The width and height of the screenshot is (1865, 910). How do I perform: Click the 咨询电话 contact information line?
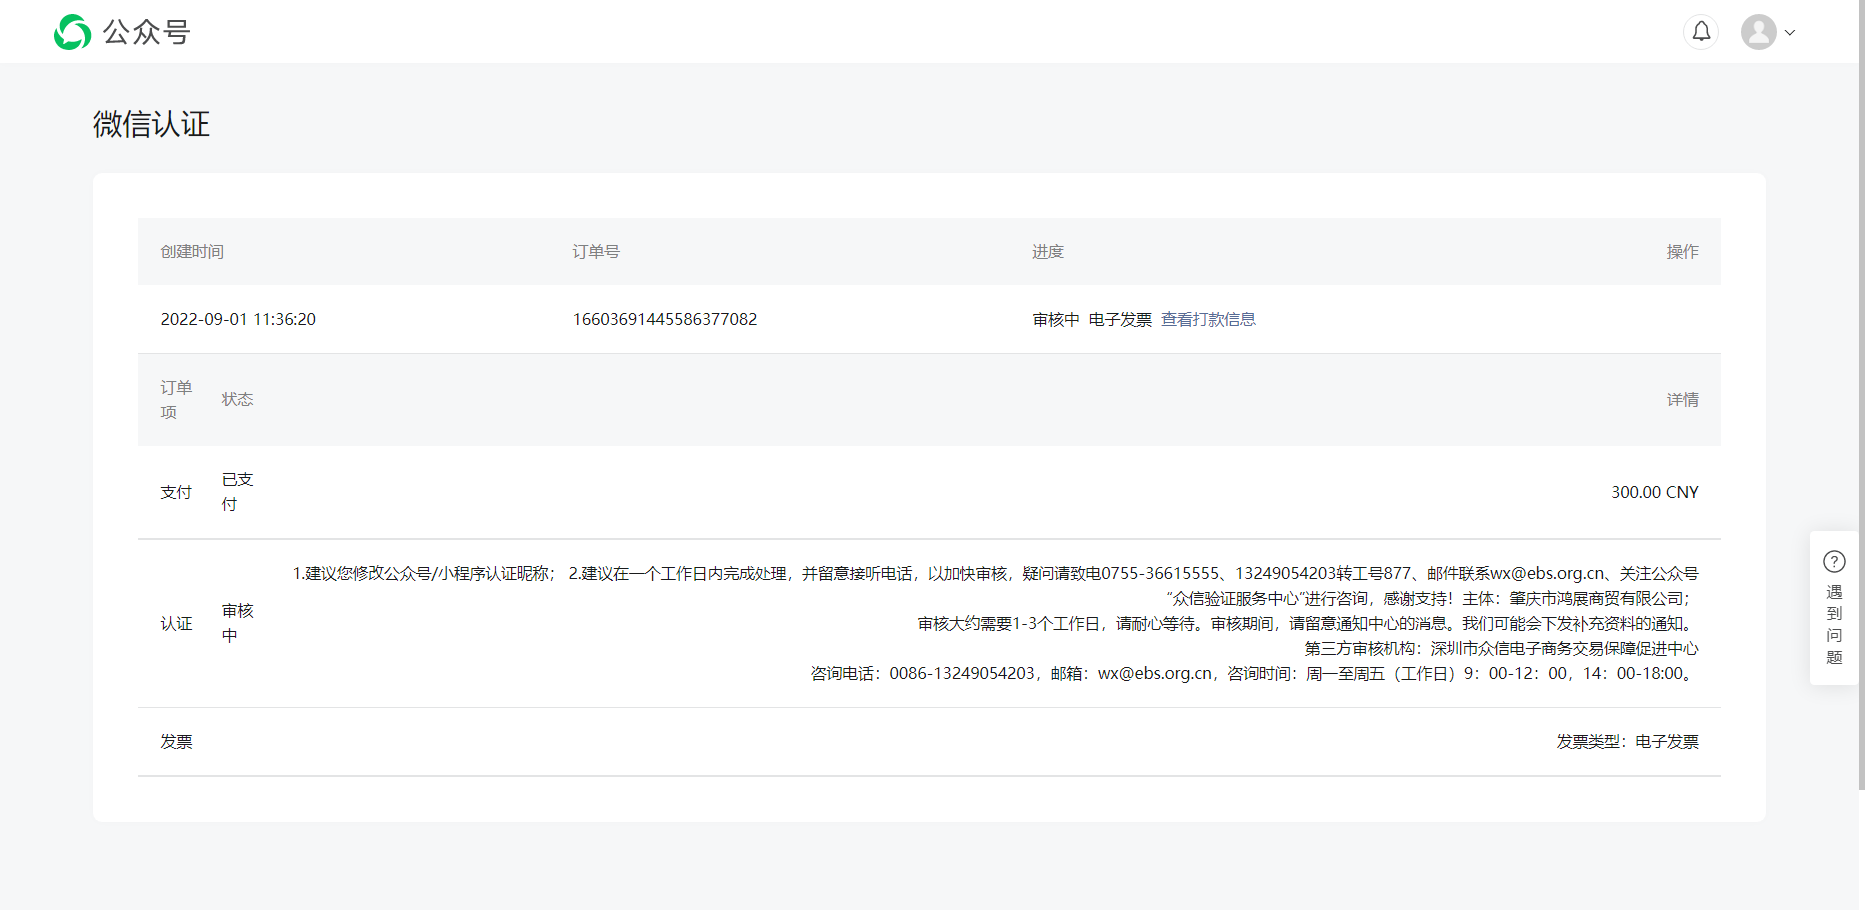(x=1254, y=673)
